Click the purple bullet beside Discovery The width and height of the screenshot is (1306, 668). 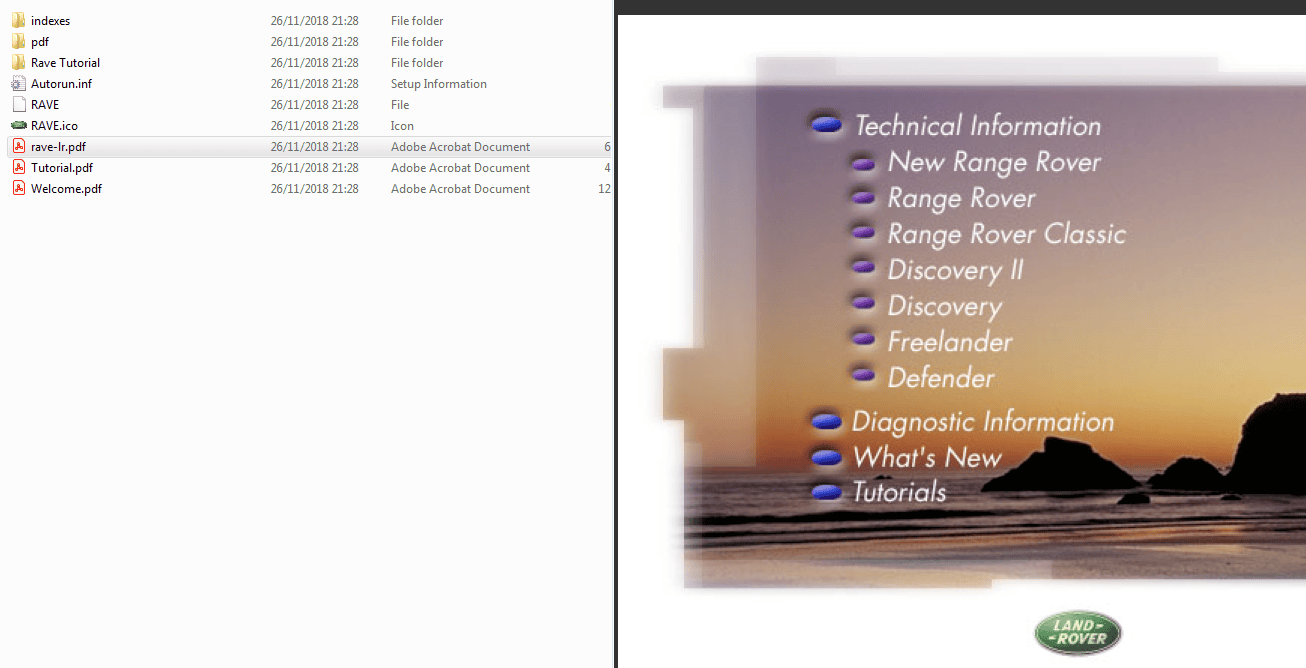[862, 303]
